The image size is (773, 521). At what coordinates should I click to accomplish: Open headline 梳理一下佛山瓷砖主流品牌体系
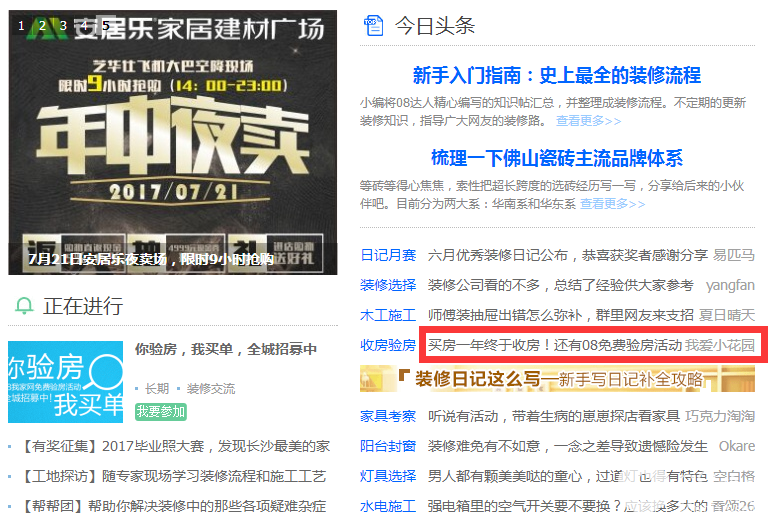tap(557, 158)
